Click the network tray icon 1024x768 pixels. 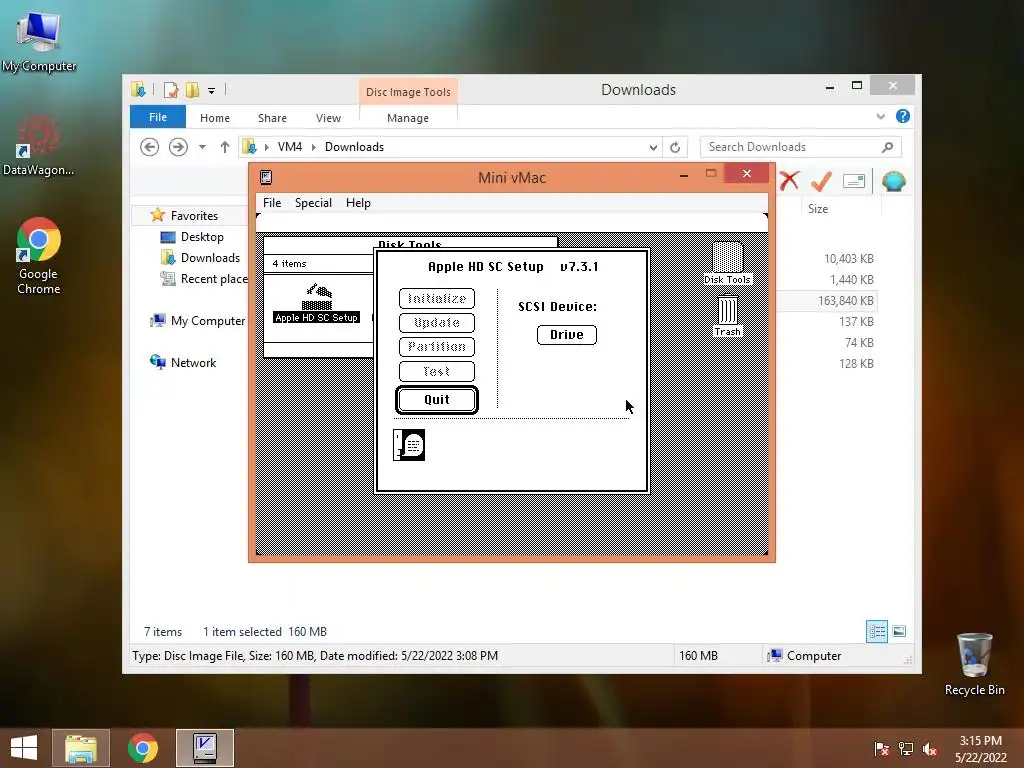click(x=905, y=748)
